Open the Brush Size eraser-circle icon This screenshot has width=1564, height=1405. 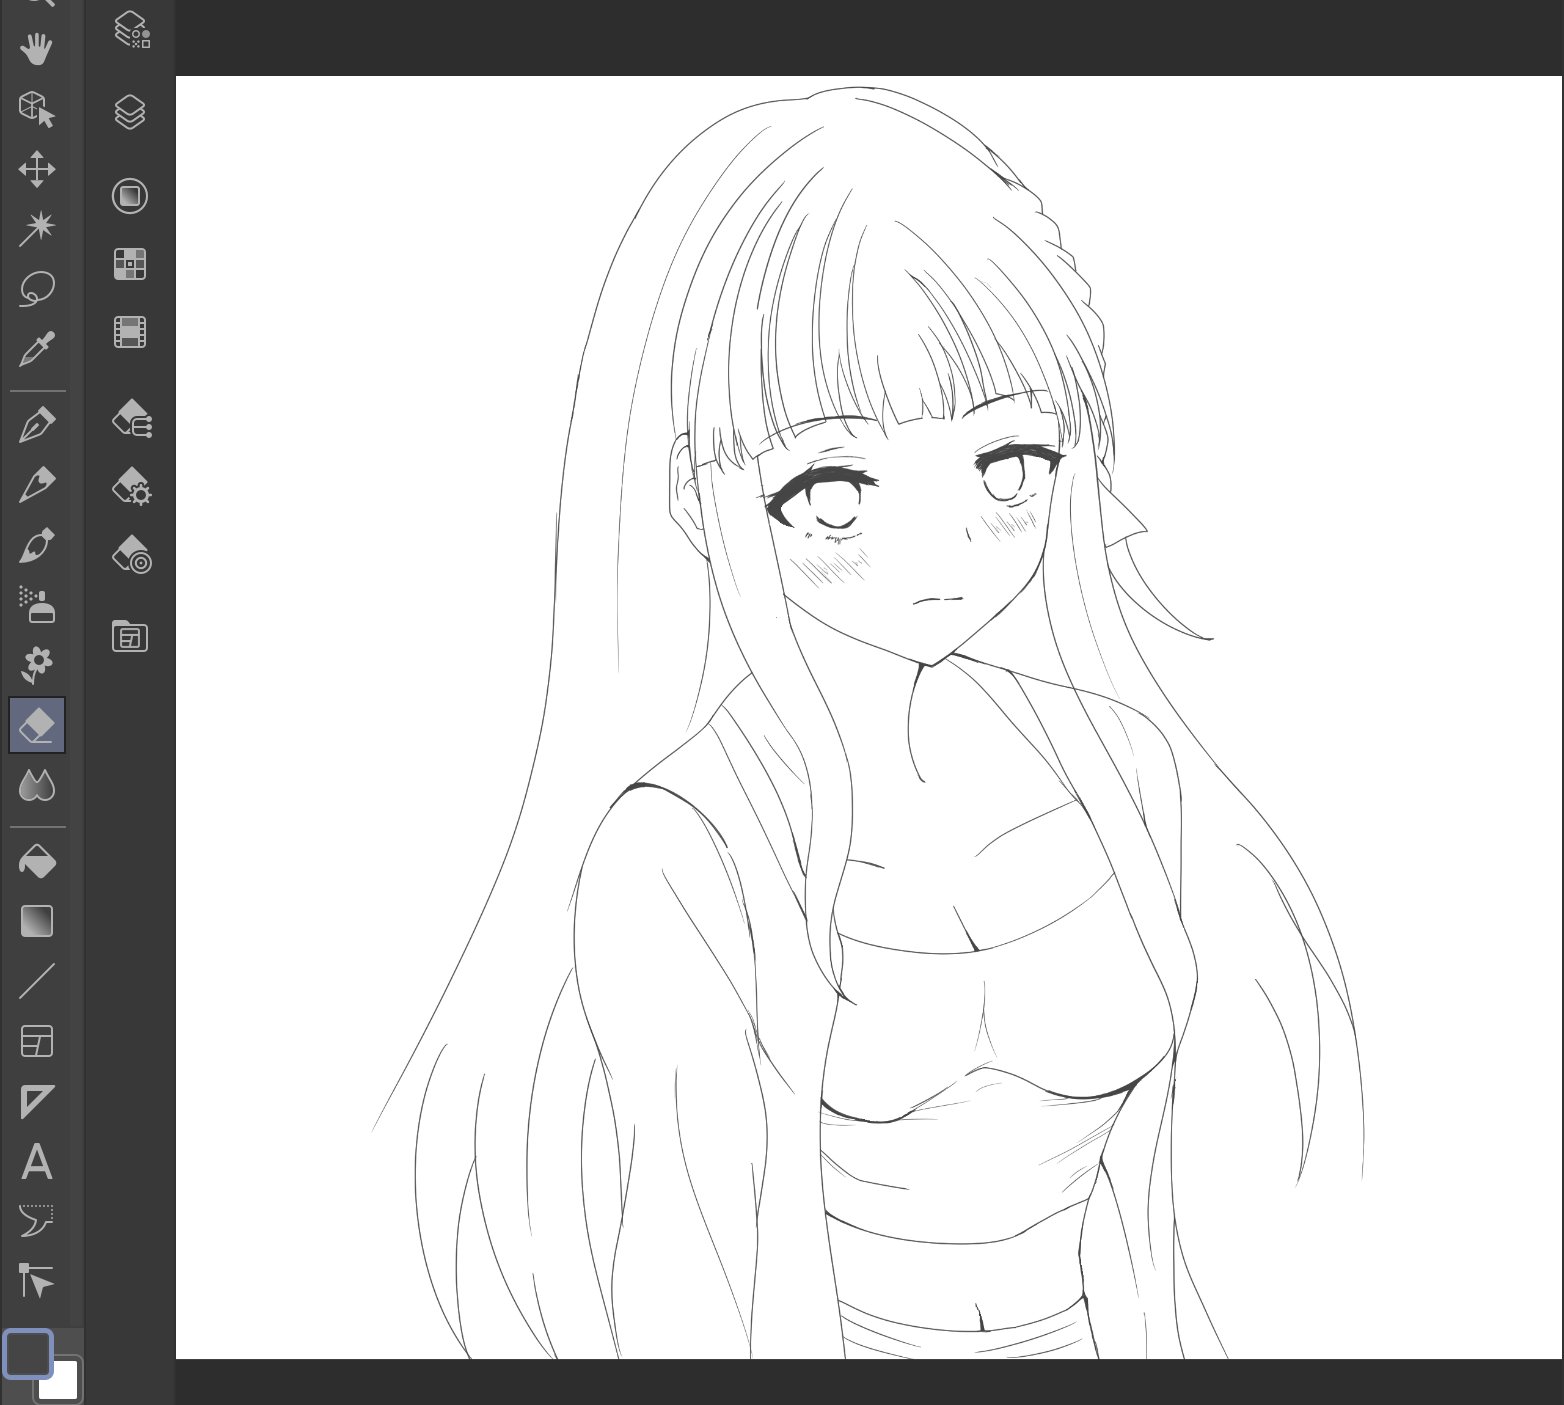131,555
